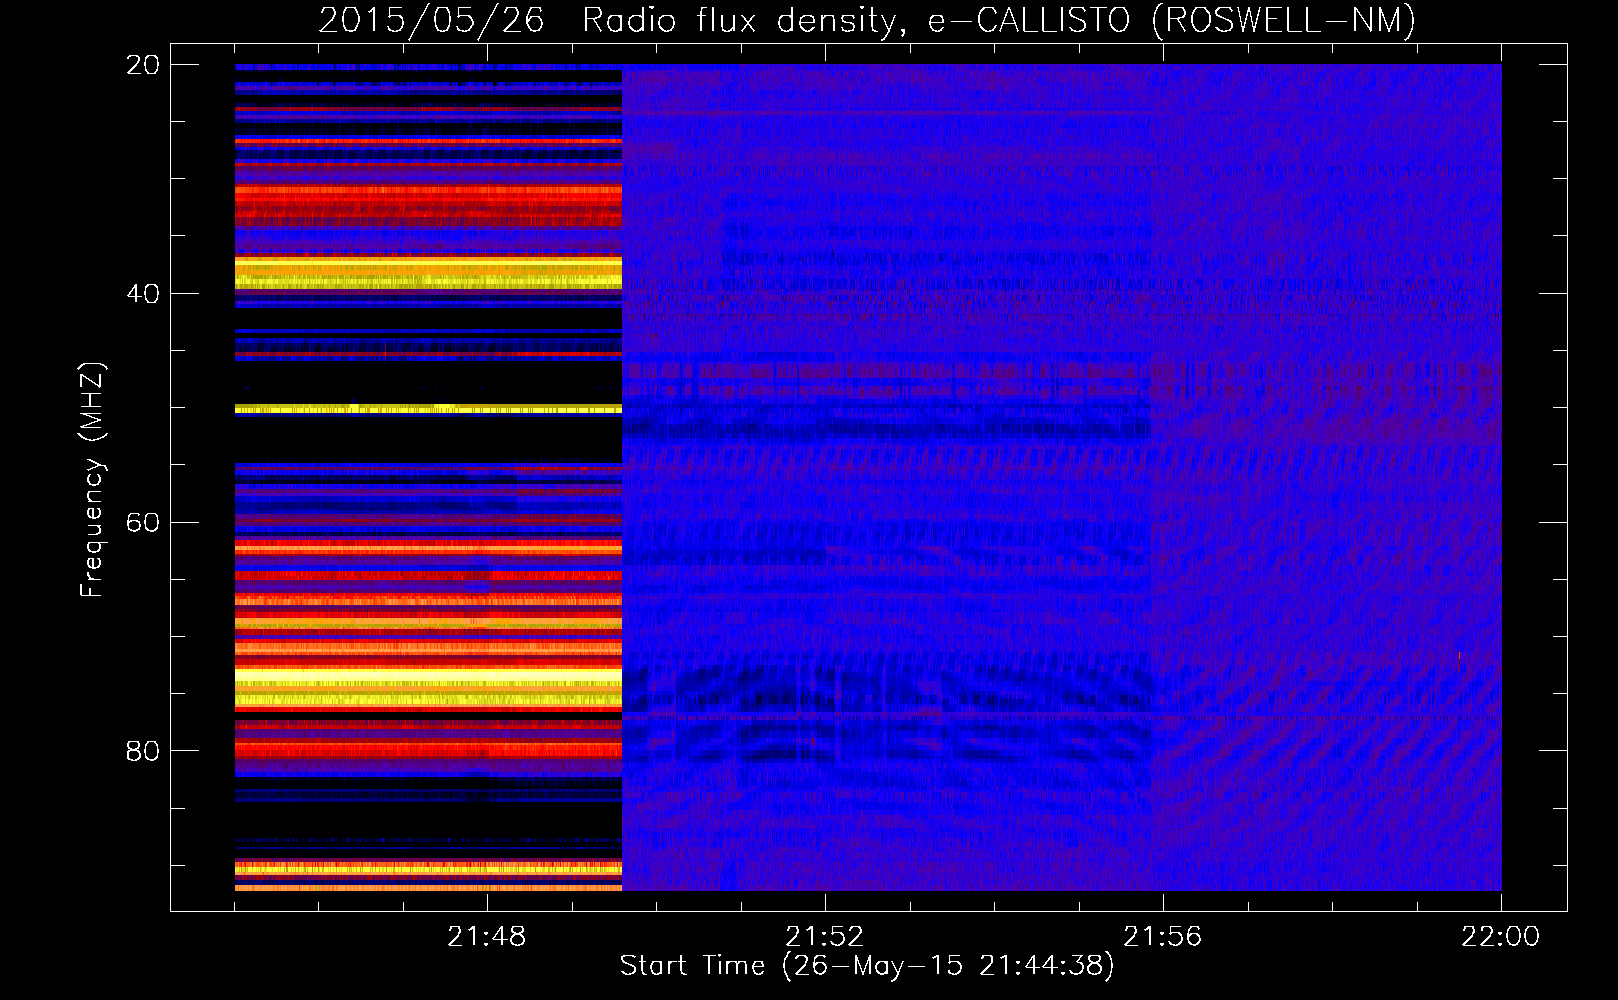
Task: Click the frequency tick label '60'
Action: 143,523
